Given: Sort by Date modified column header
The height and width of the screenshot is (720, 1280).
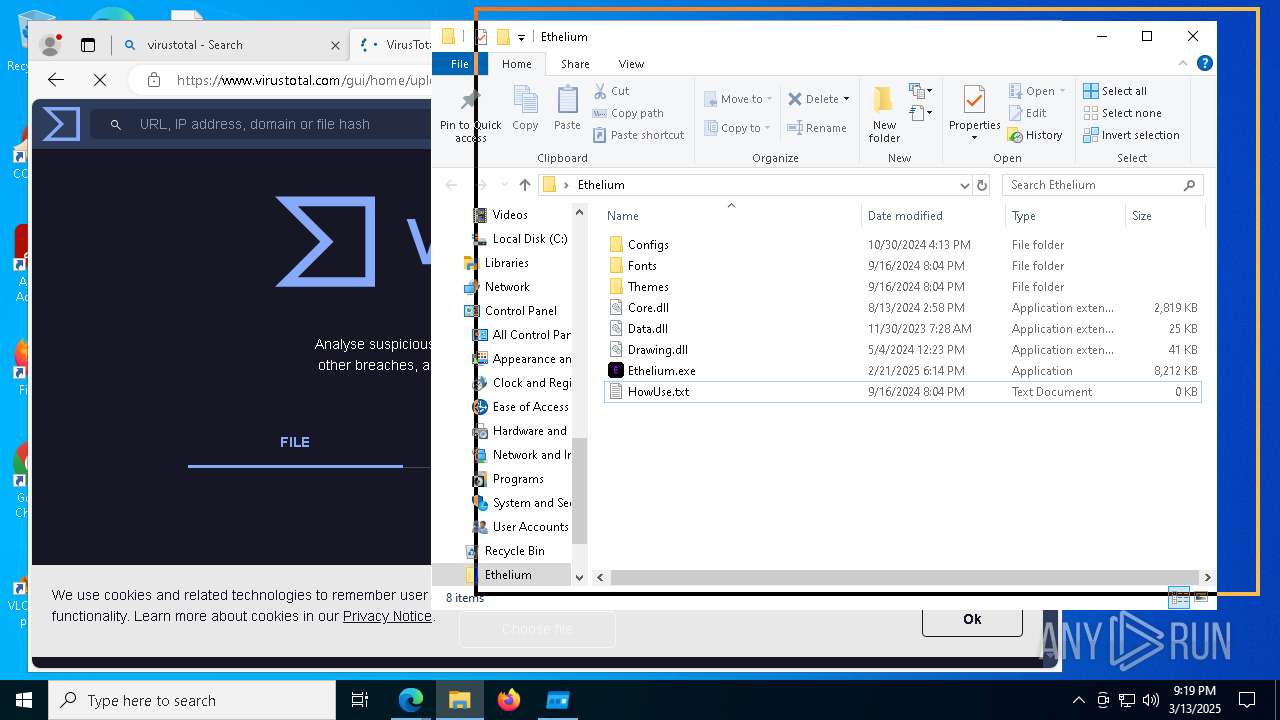Looking at the screenshot, I should (x=933, y=216).
